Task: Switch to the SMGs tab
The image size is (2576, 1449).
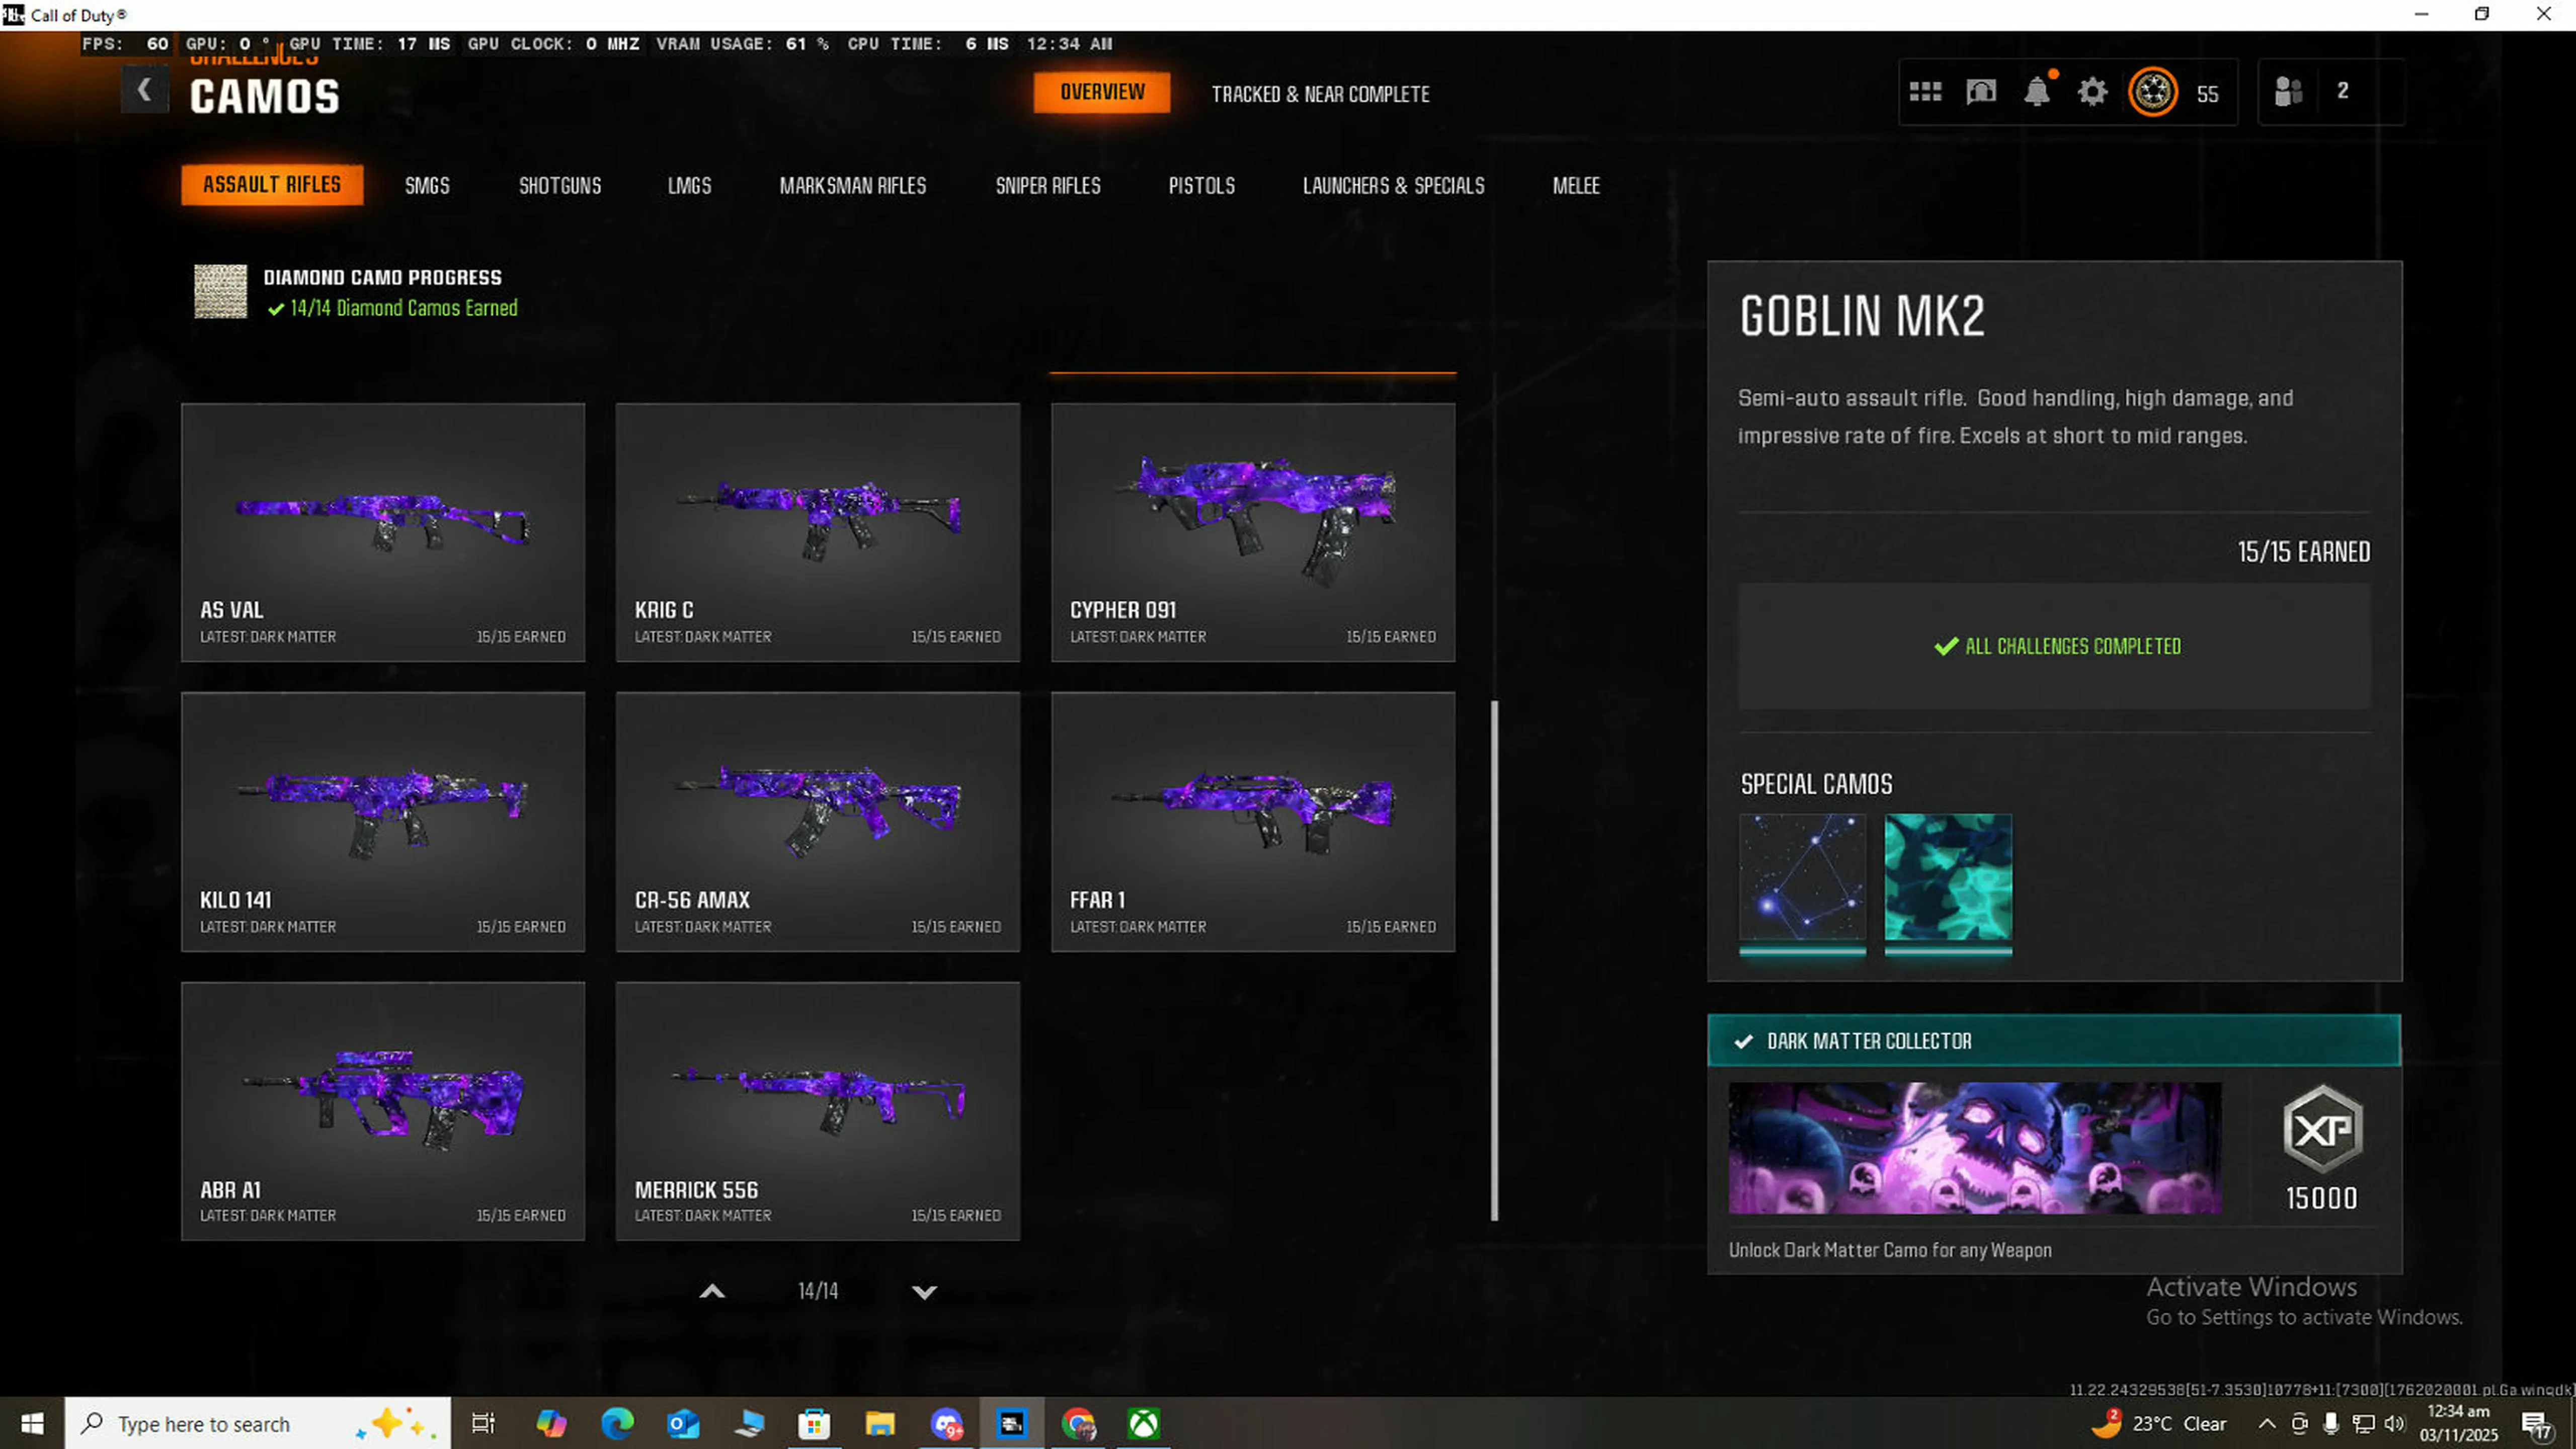Action: click(x=427, y=186)
